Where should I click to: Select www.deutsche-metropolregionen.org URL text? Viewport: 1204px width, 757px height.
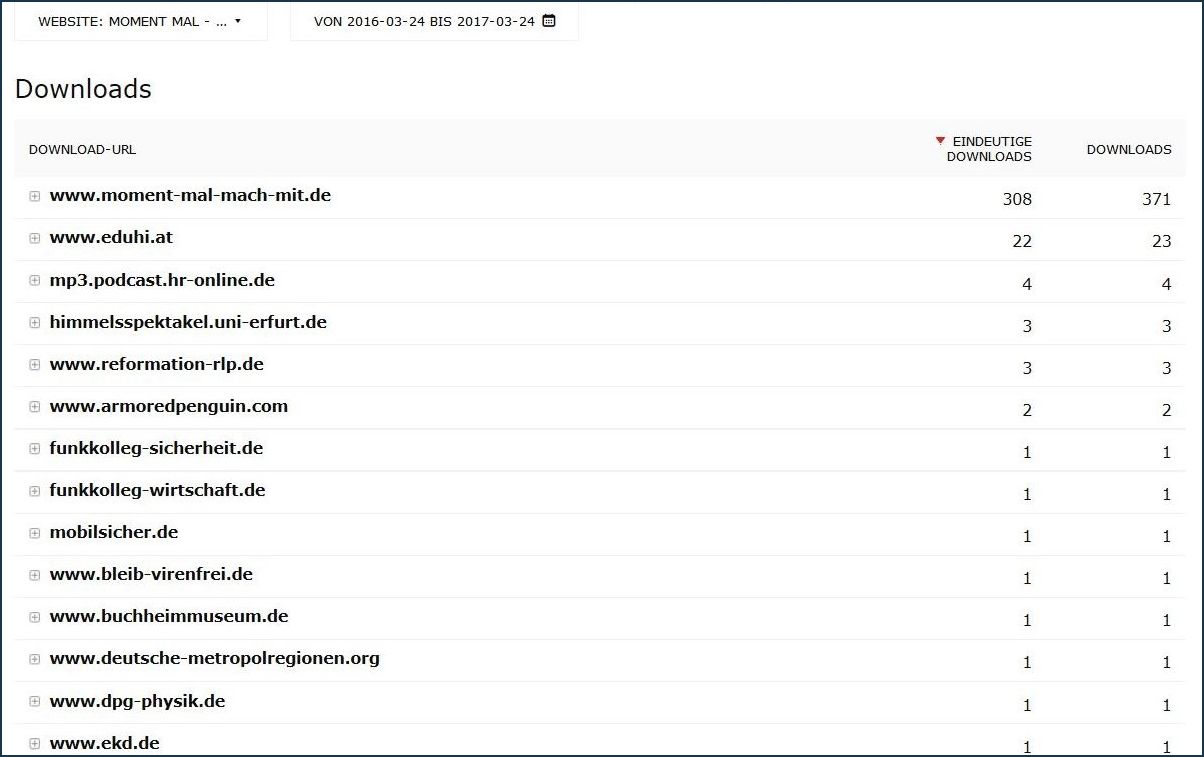point(215,658)
